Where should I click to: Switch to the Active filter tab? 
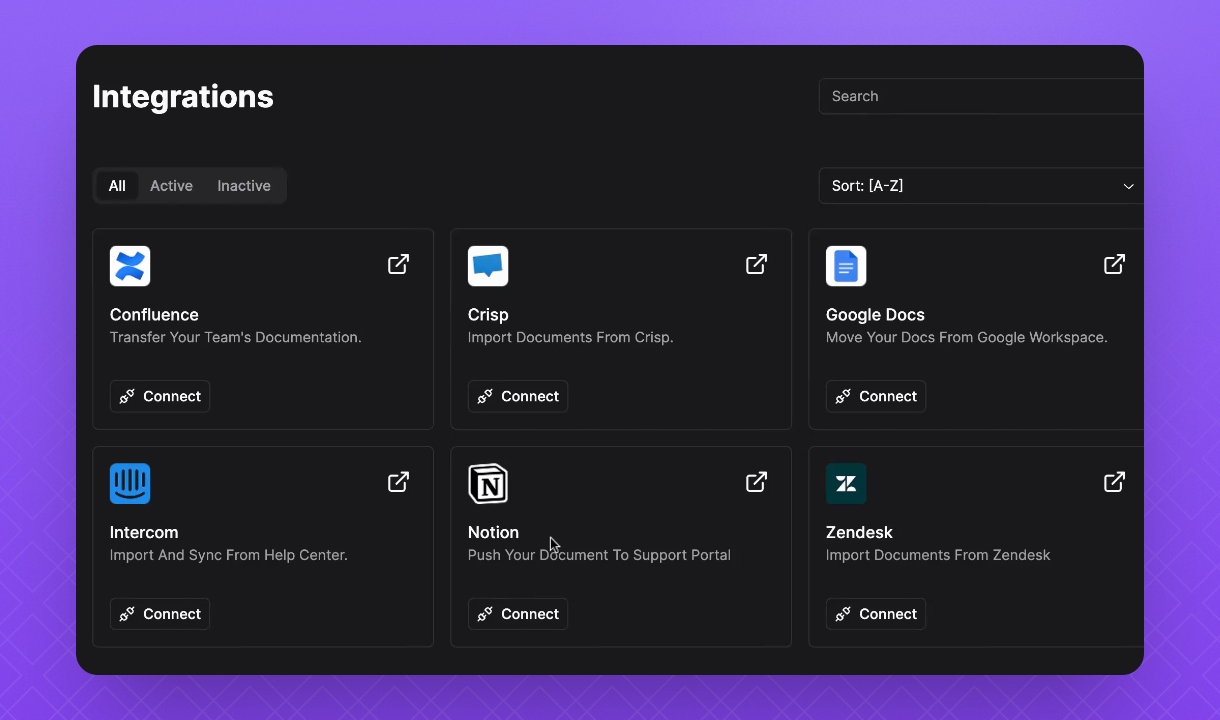[171, 186]
